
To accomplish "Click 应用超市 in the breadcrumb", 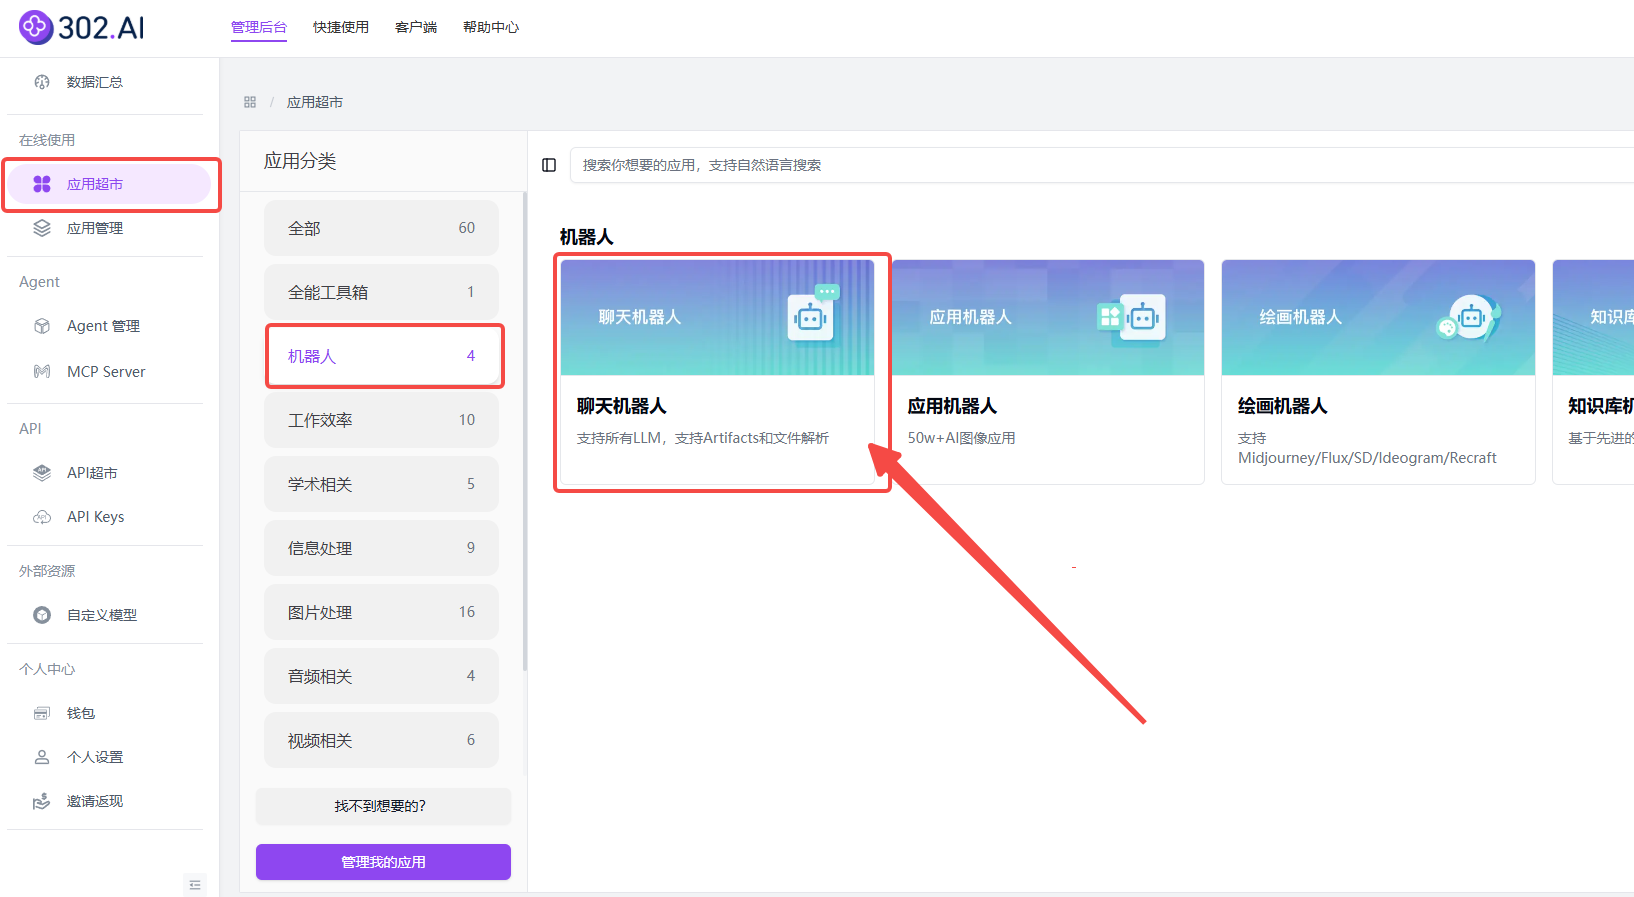I will (x=315, y=102).
